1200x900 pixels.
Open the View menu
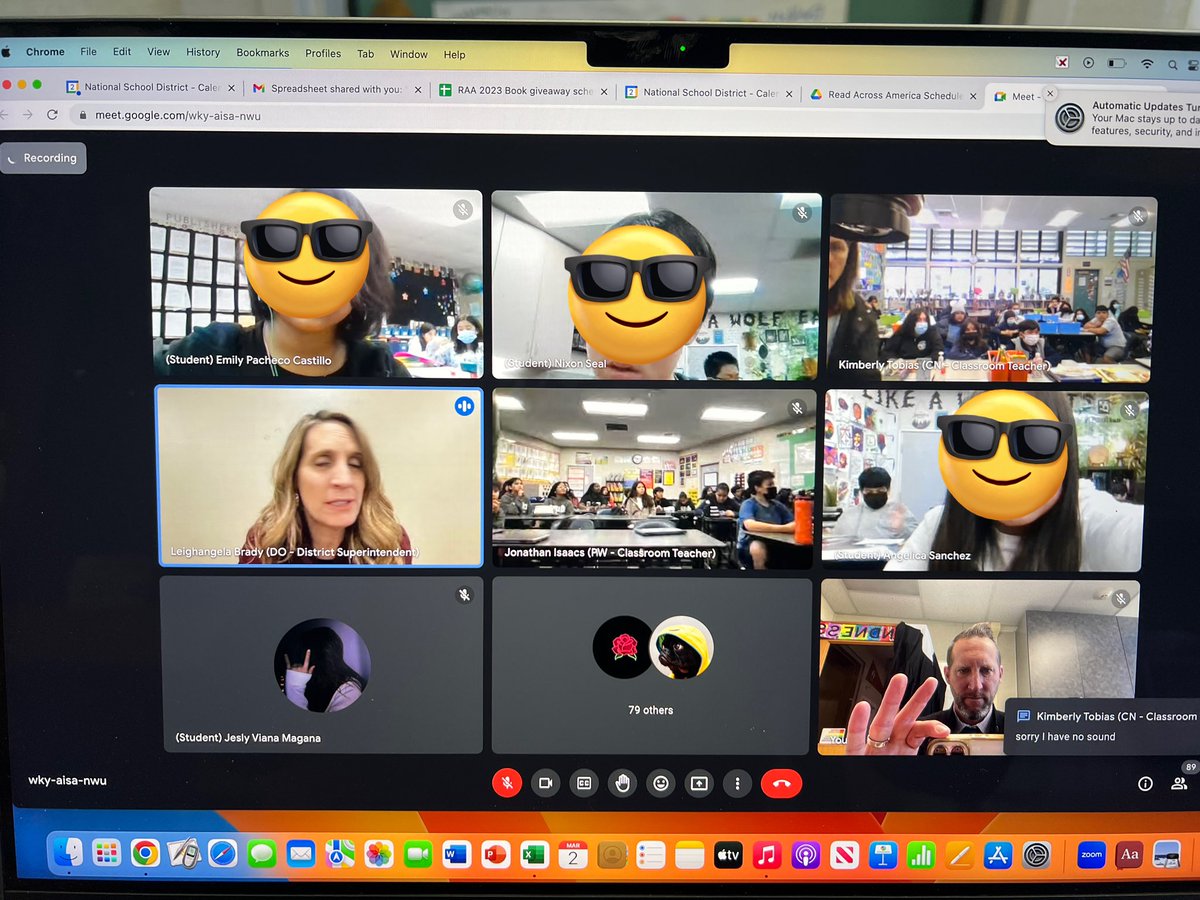(x=159, y=52)
